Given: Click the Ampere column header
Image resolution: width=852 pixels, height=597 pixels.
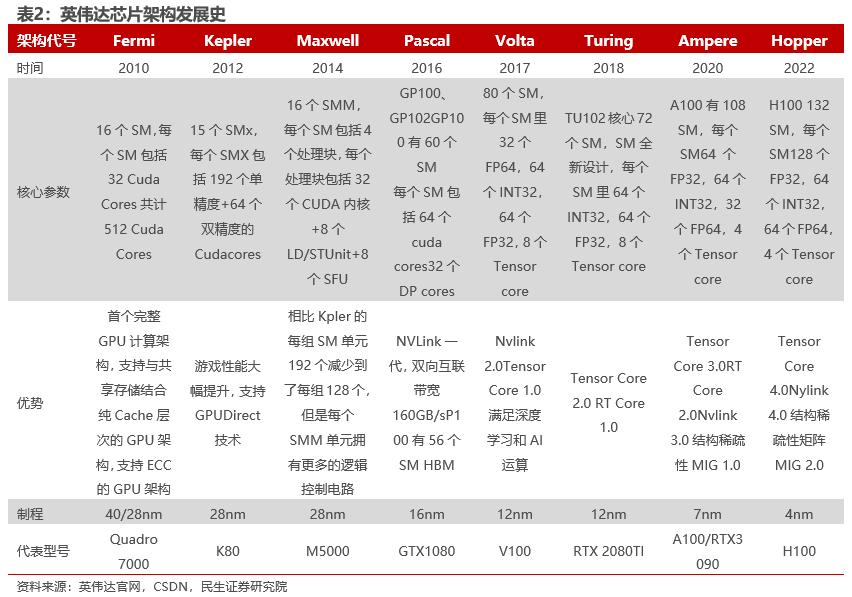Looking at the screenshot, I should pyautogui.click(x=707, y=41).
